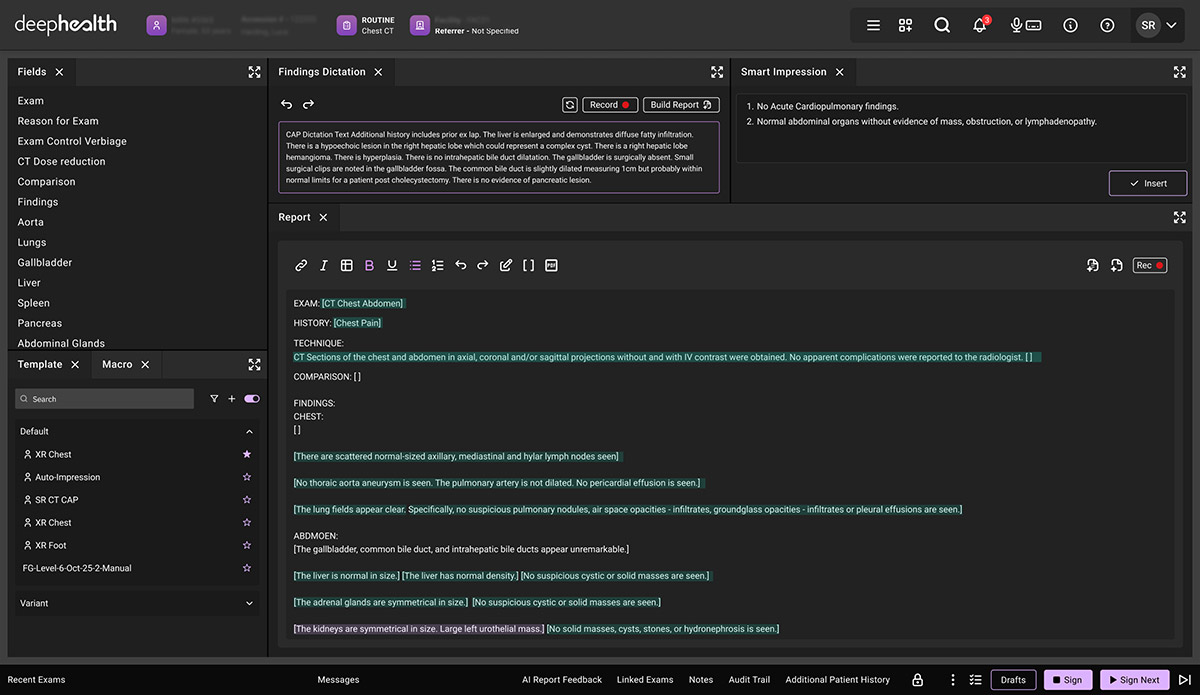Toggle numbered list in report
The height and width of the screenshot is (695, 1200).
tap(437, 265)
